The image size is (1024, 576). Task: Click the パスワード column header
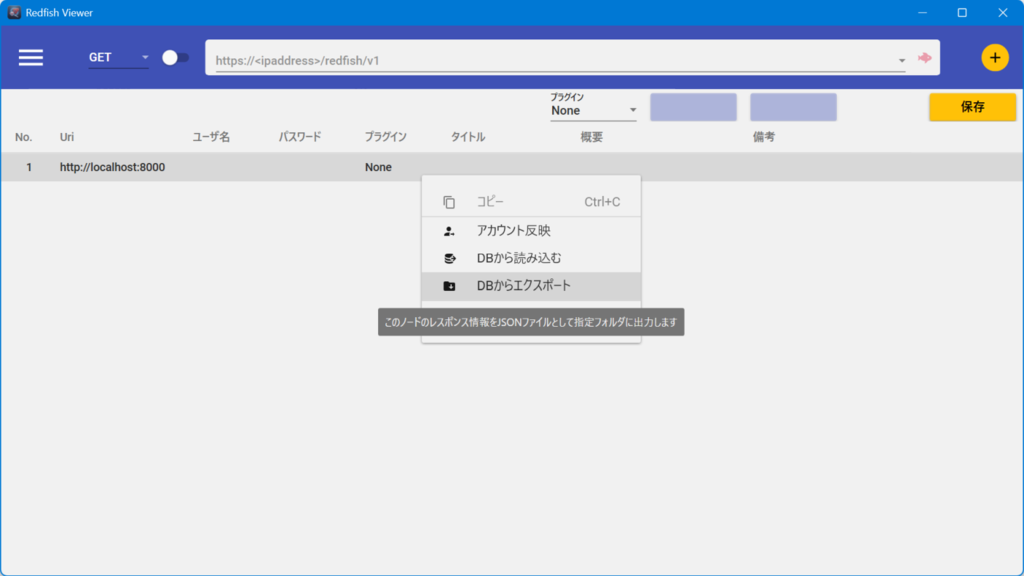(300, 137)
